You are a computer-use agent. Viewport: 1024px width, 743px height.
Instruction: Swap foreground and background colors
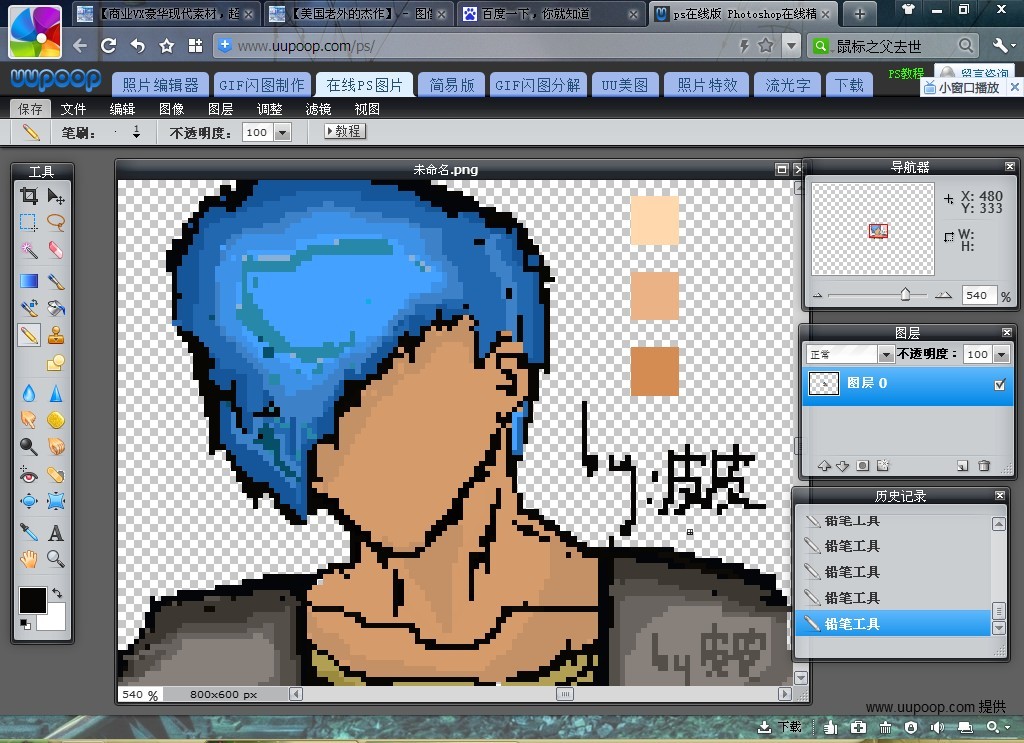[x=57, y=592]
